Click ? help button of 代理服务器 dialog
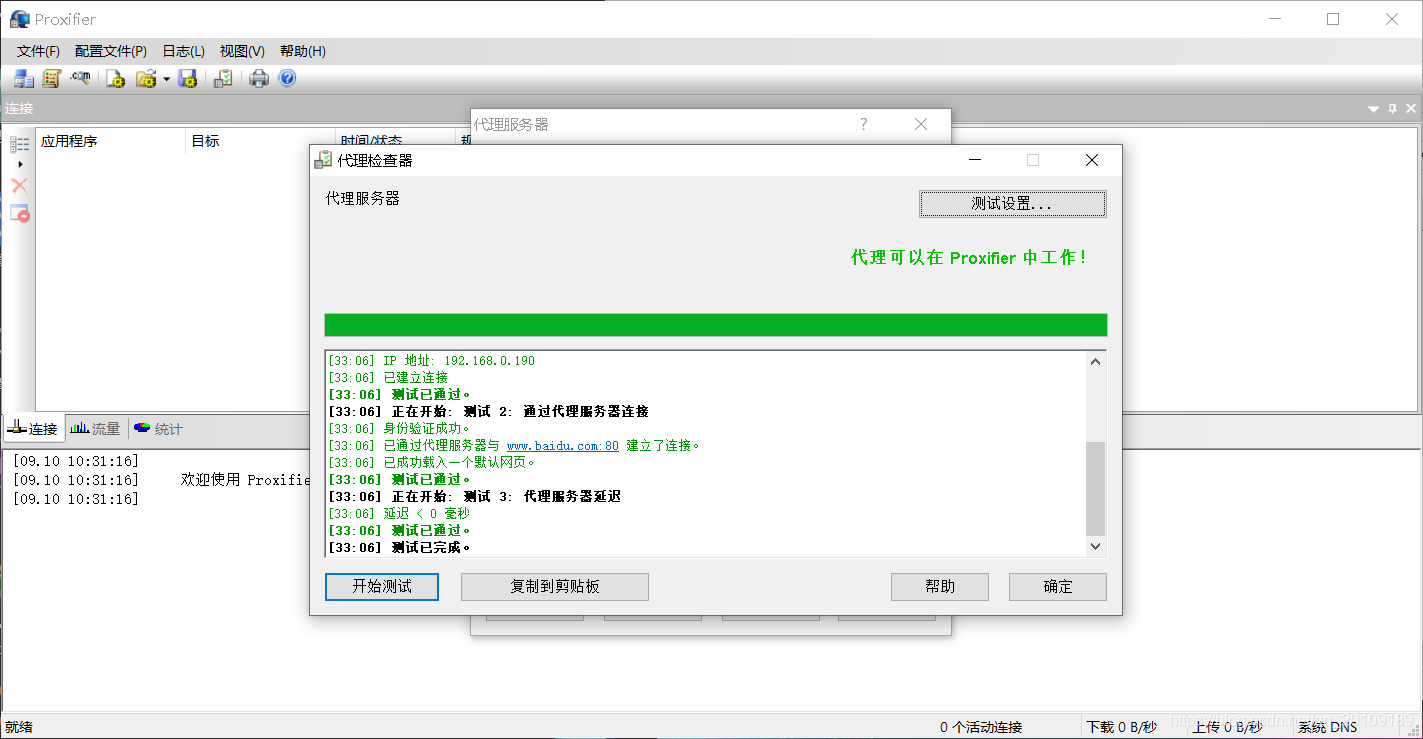The image size is (1423, 739). click(864, 124)
